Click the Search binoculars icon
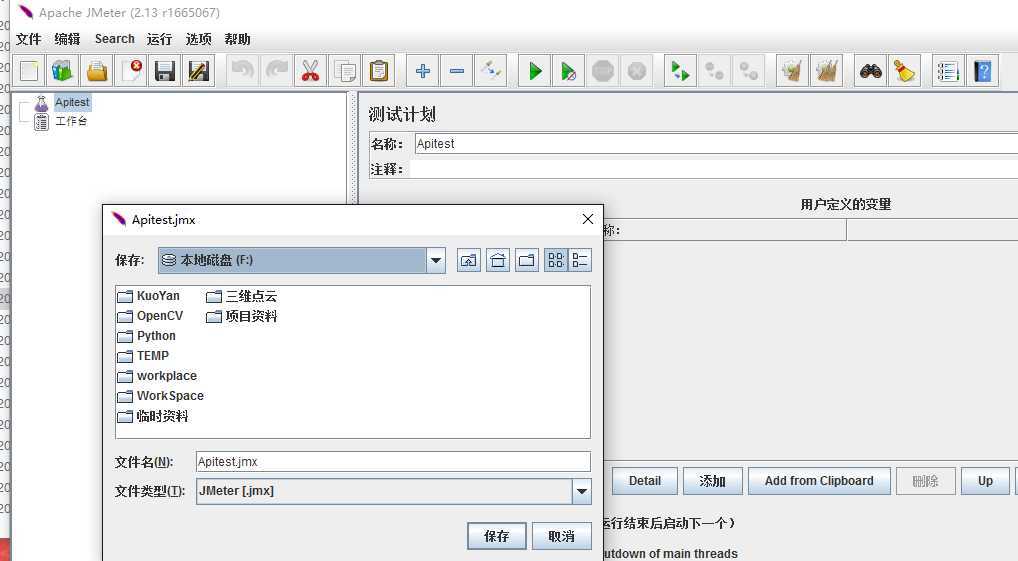Screen dimensions: 1018x561 point(871,71)
